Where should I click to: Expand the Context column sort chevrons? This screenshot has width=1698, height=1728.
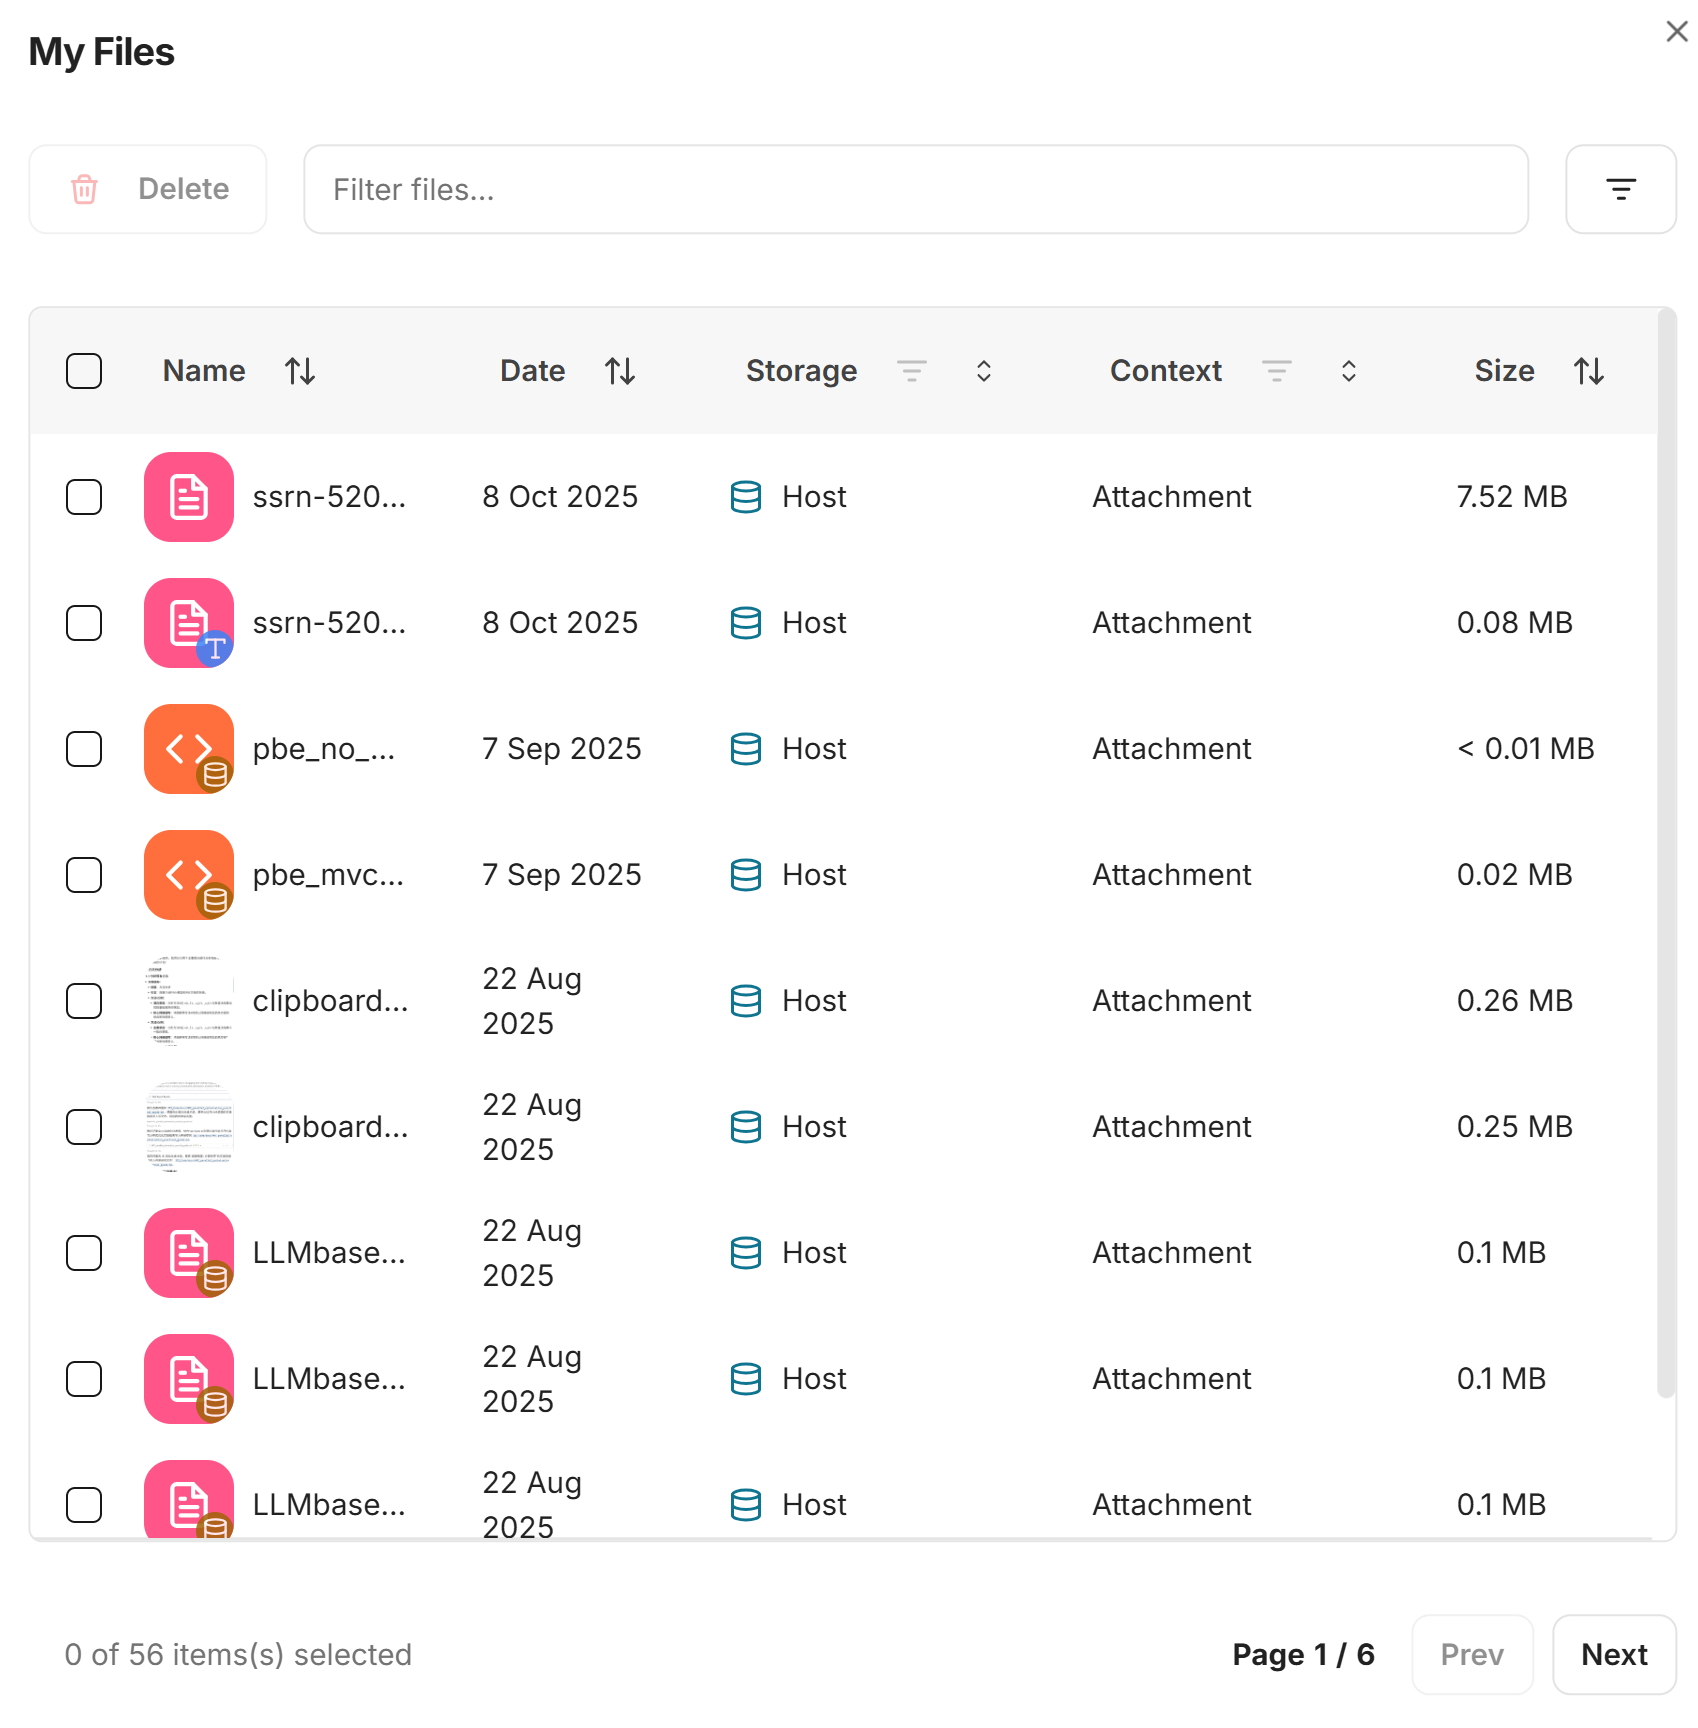(x=1348, y=371)
